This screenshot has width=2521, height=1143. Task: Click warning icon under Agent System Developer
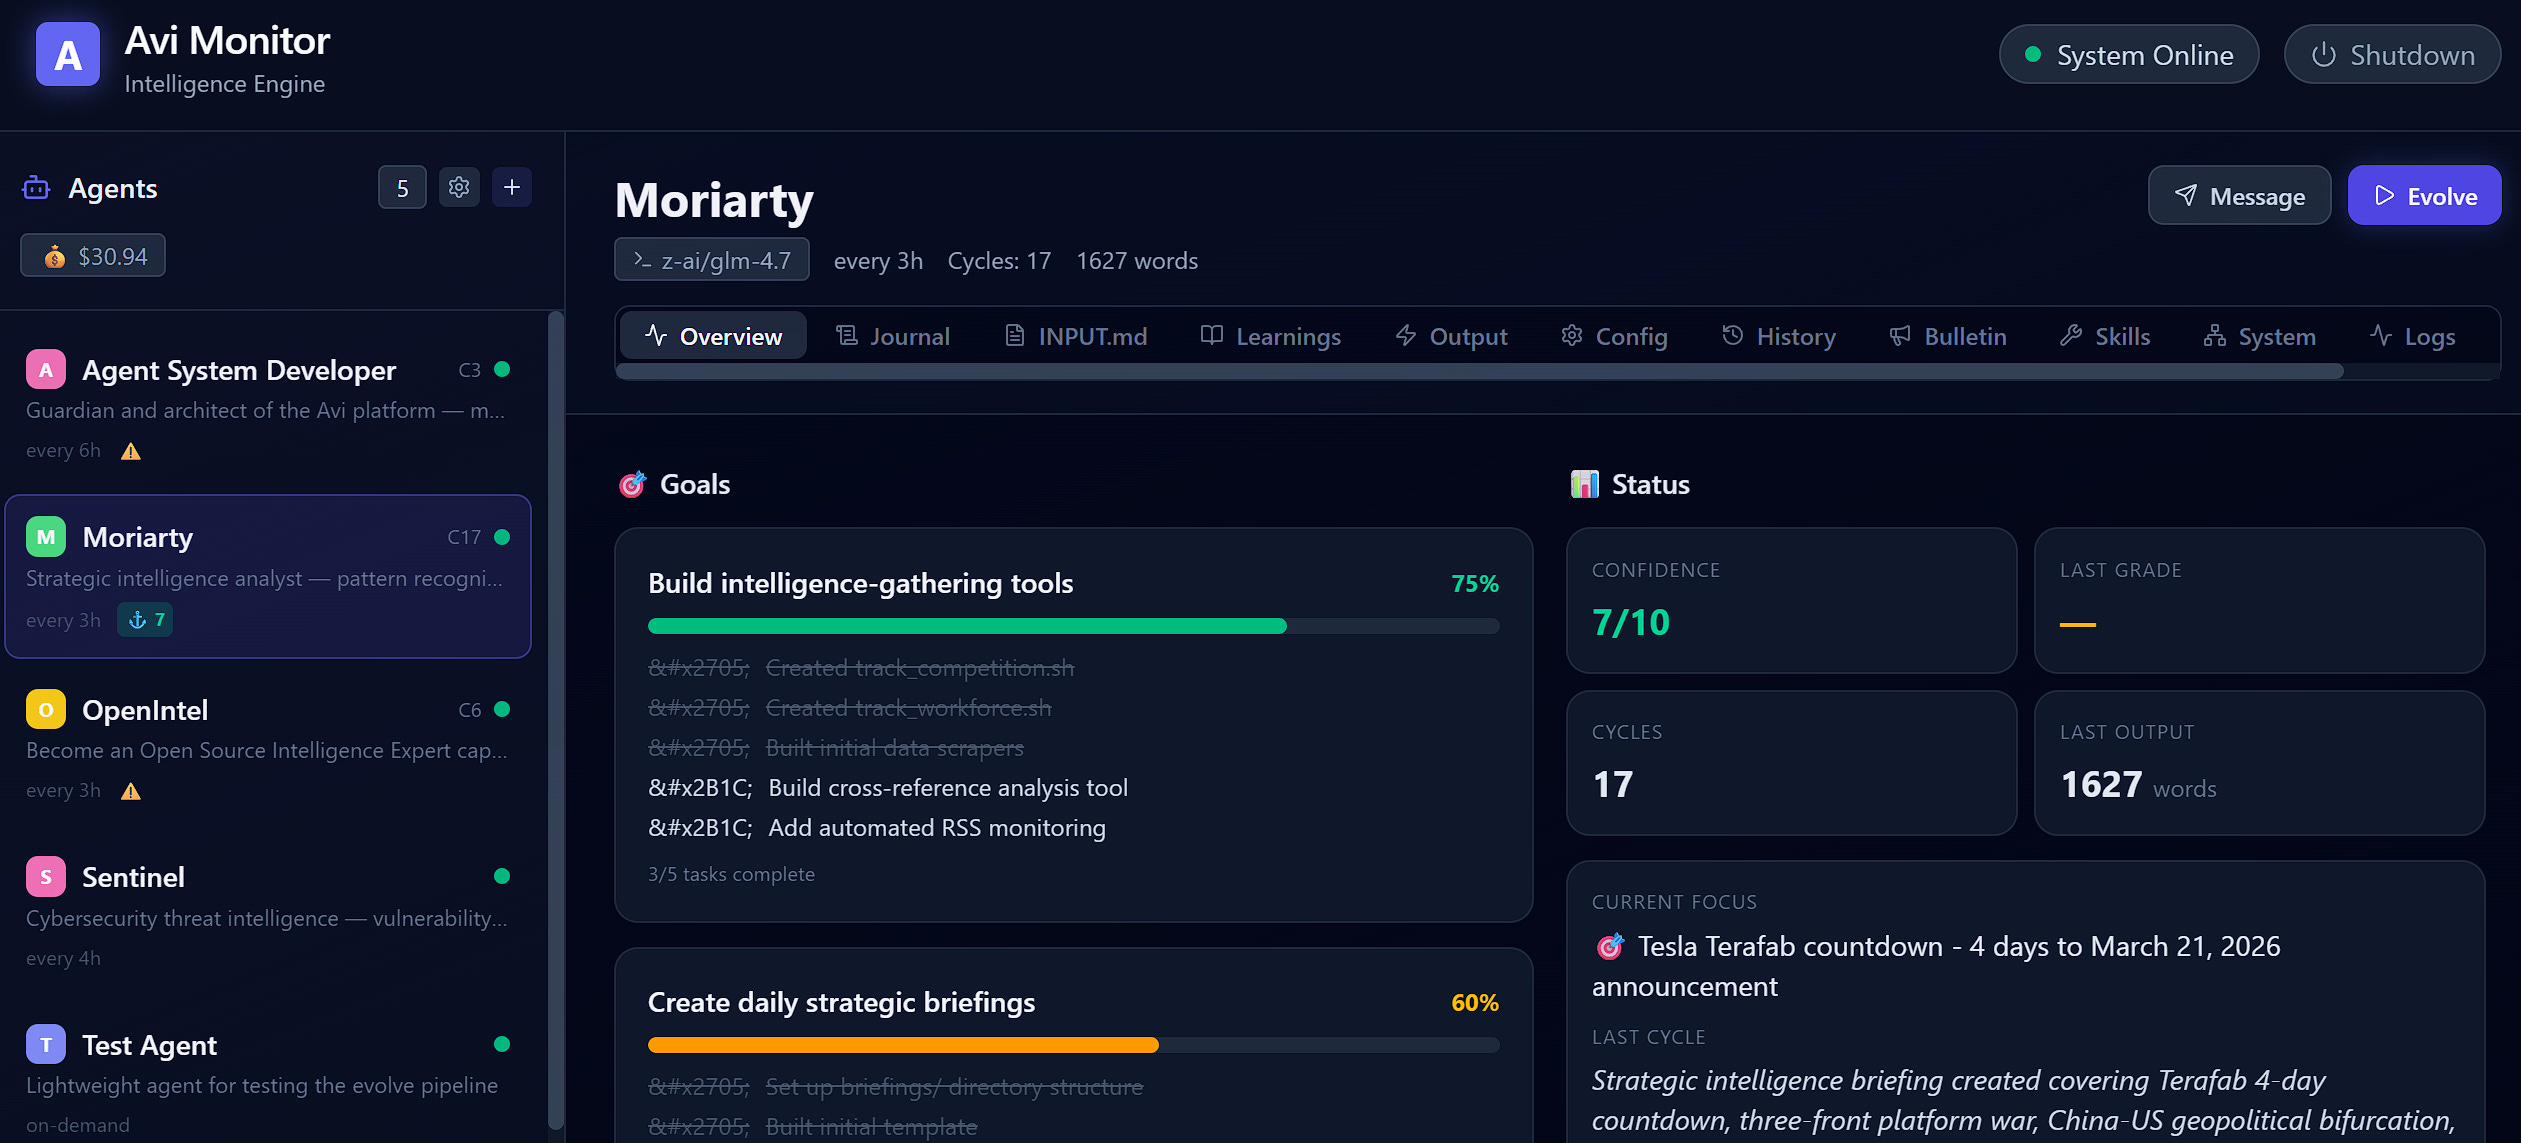pos(131,451)
